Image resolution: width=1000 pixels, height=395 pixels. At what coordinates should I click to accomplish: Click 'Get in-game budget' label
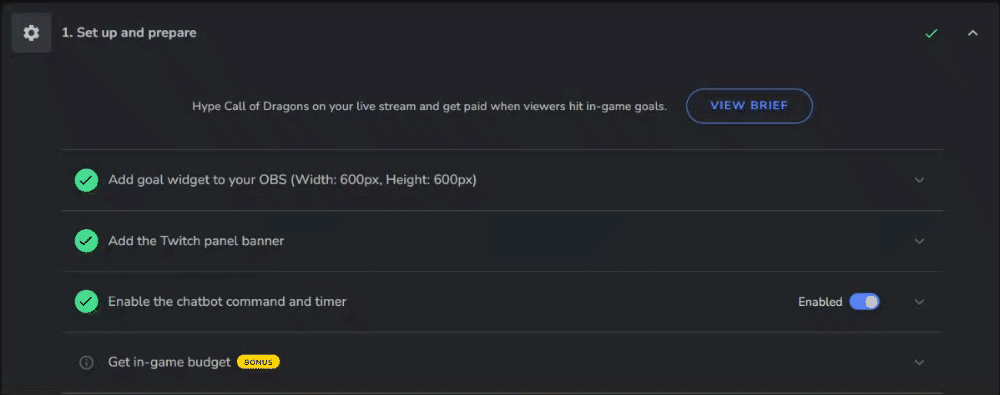coord(169,362)
